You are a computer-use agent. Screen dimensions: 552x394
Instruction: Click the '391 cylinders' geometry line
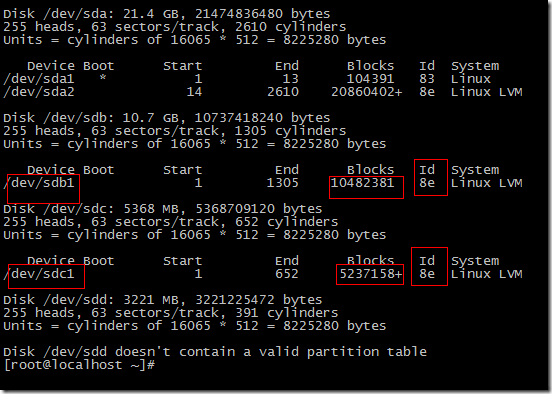(x=170, y=313)
